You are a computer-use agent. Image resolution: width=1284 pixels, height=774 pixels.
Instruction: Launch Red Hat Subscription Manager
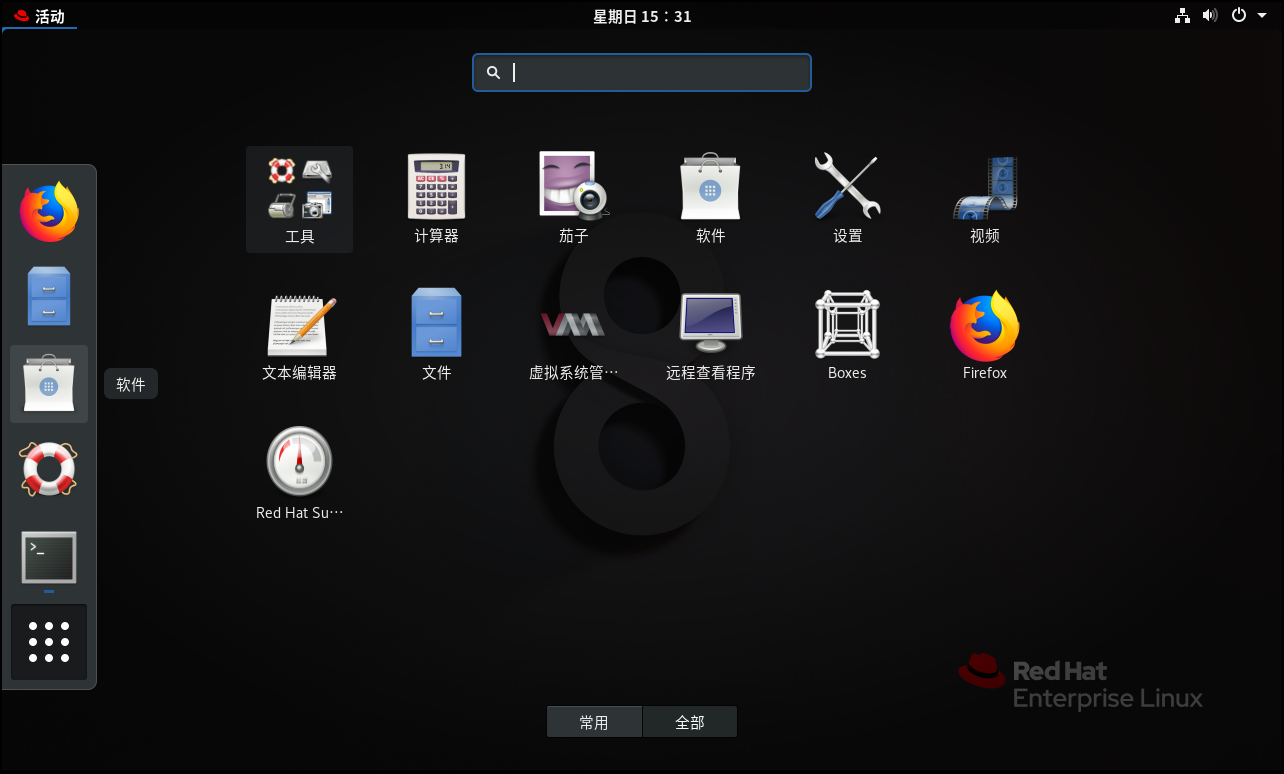click(299, 473)
